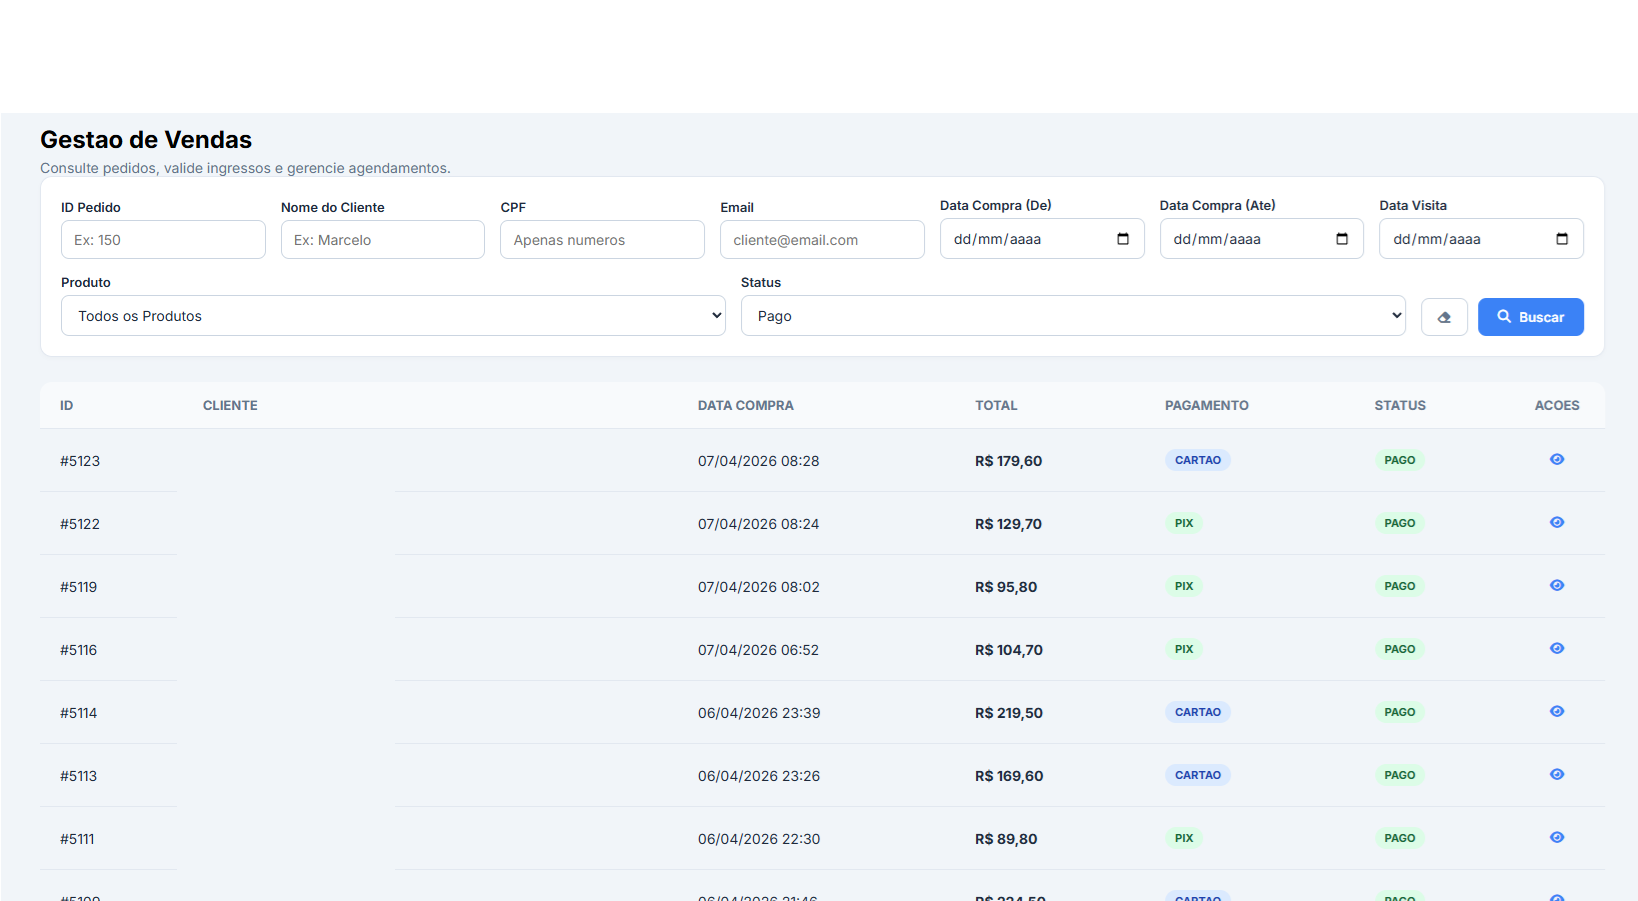Image resolution: width=1638 pixels, height=901 pixels.
Task: Open eye icon for order #5122
Action: (x=1556, y=523)
